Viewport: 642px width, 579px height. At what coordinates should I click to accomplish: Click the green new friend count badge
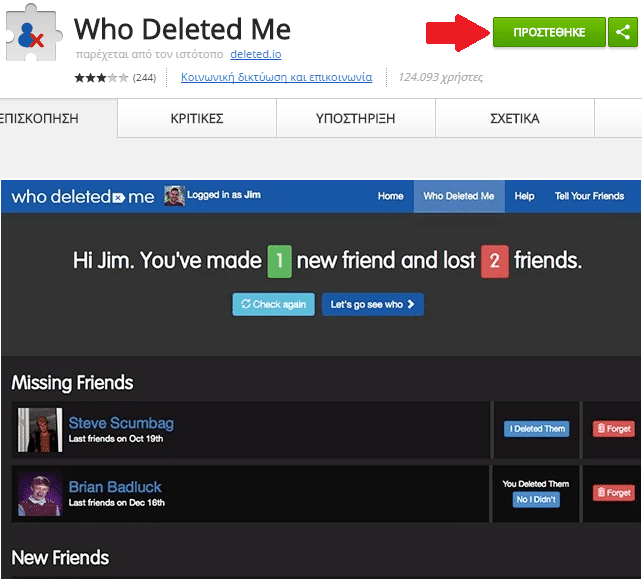(x=280, y=261)
